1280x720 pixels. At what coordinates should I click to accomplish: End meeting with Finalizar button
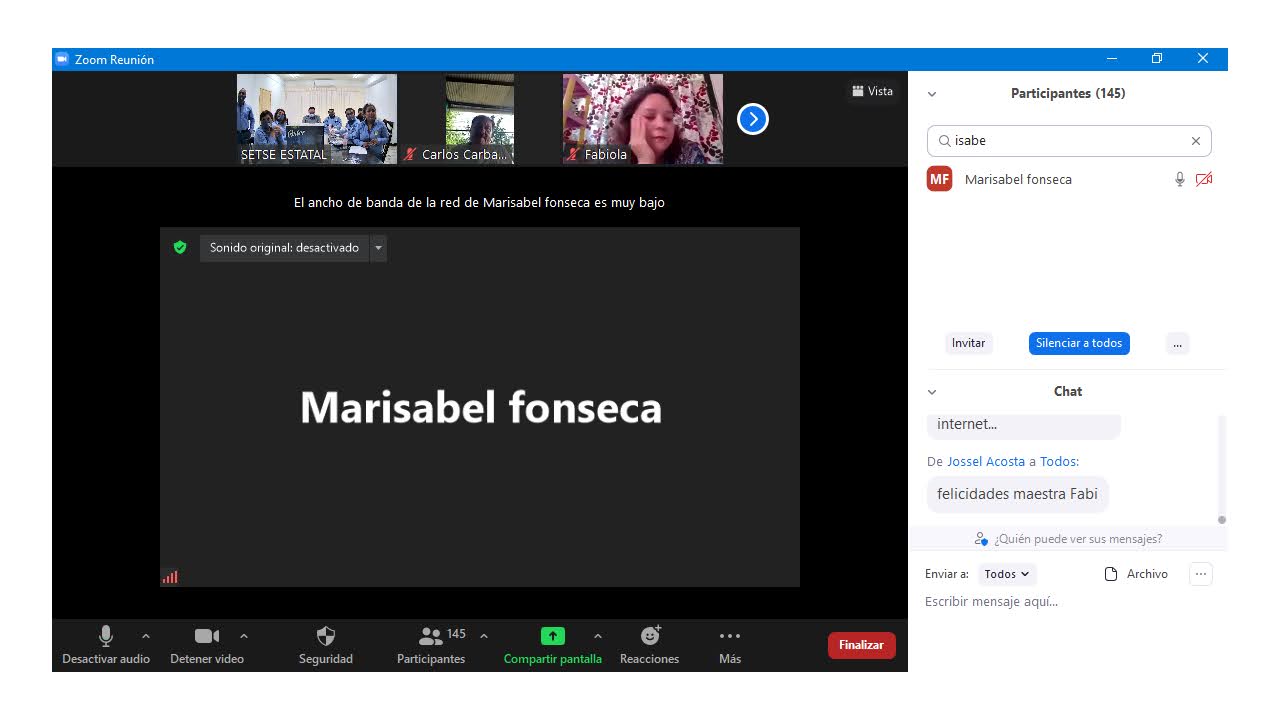861,645
